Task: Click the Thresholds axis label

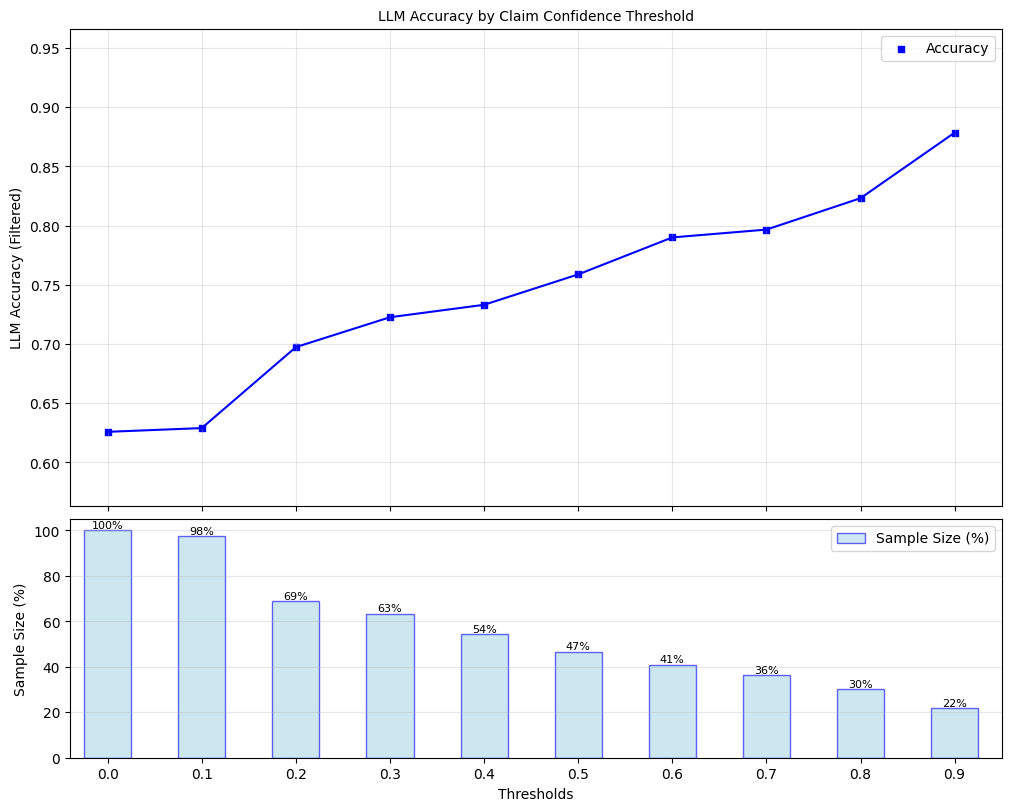Action: coord(535,793)
